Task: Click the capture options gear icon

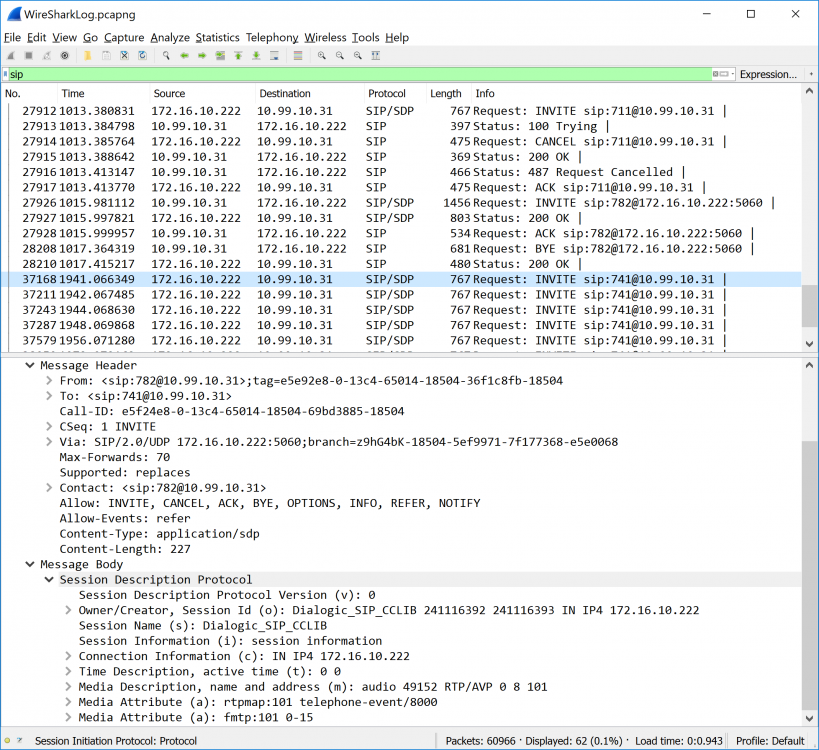Action: (65, 55)
